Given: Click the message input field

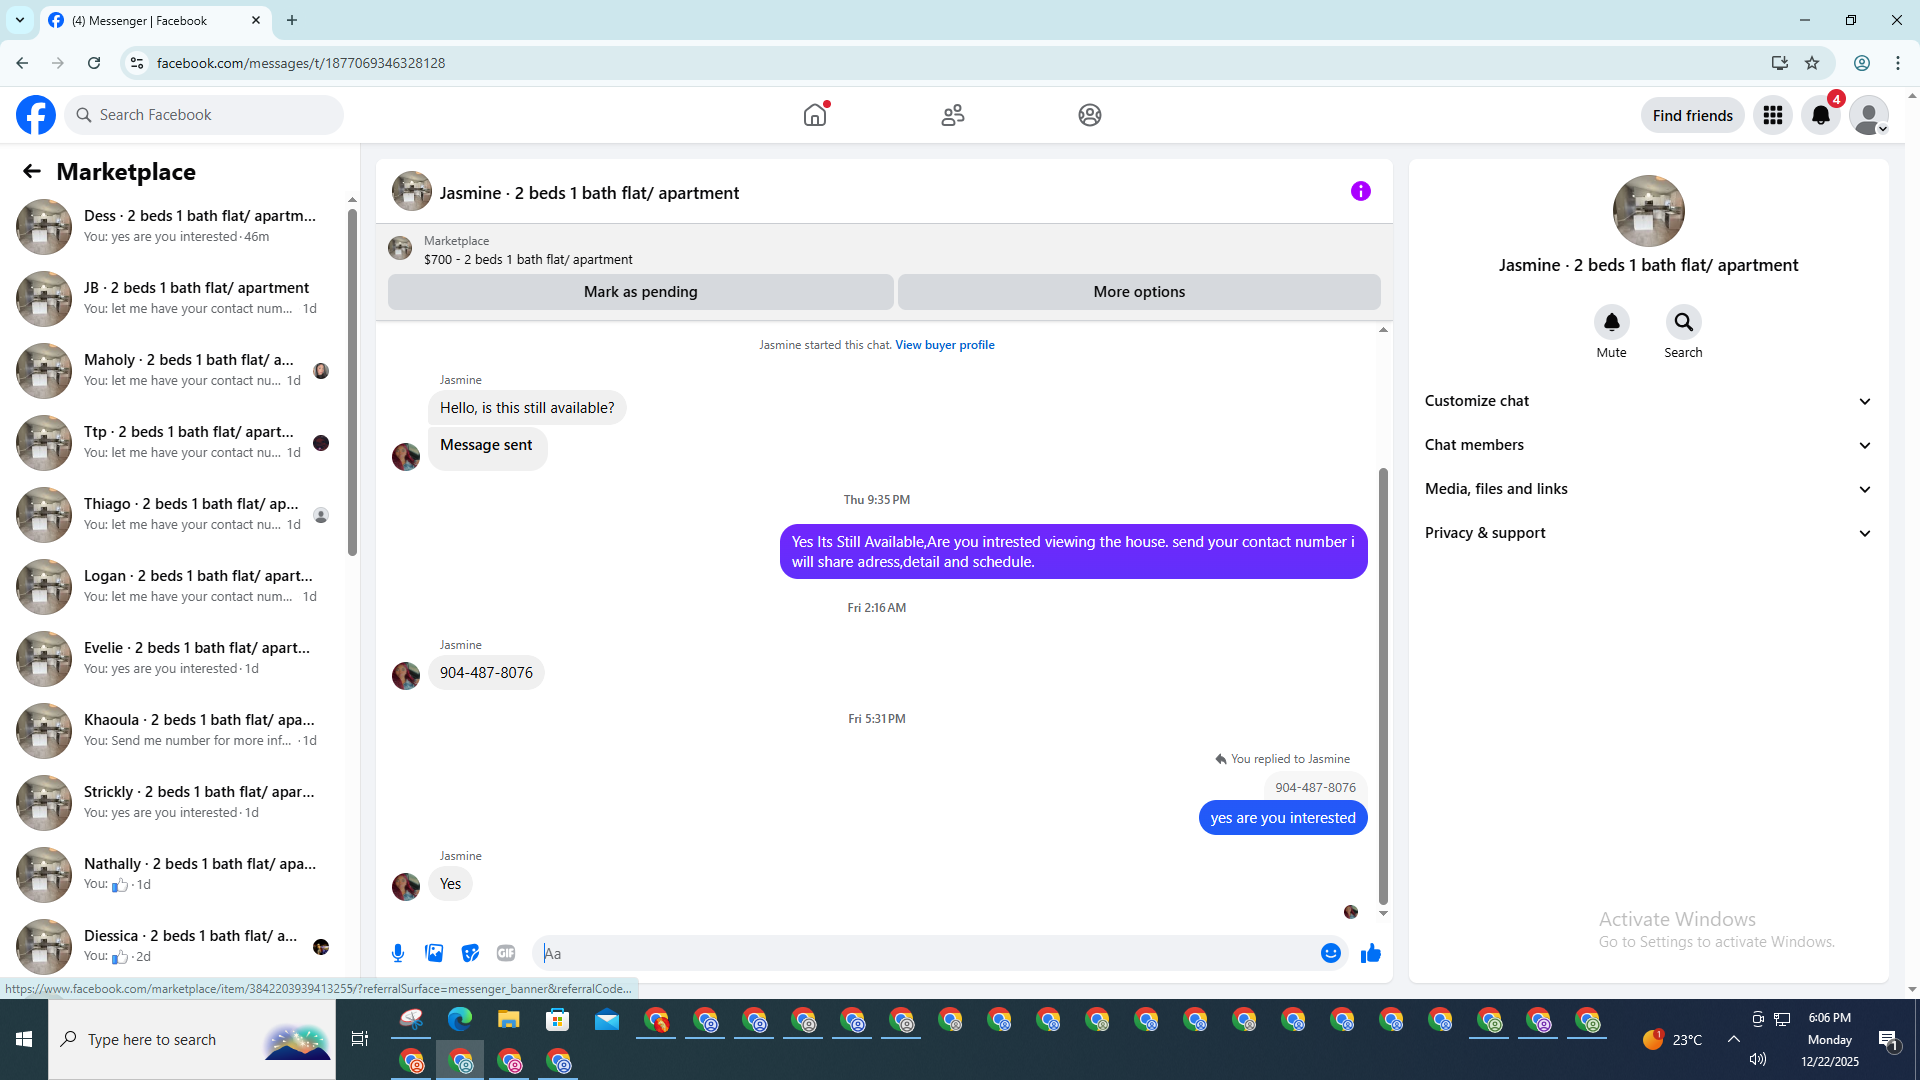Looking at the screenshot, I should click(x=925, y=953).
